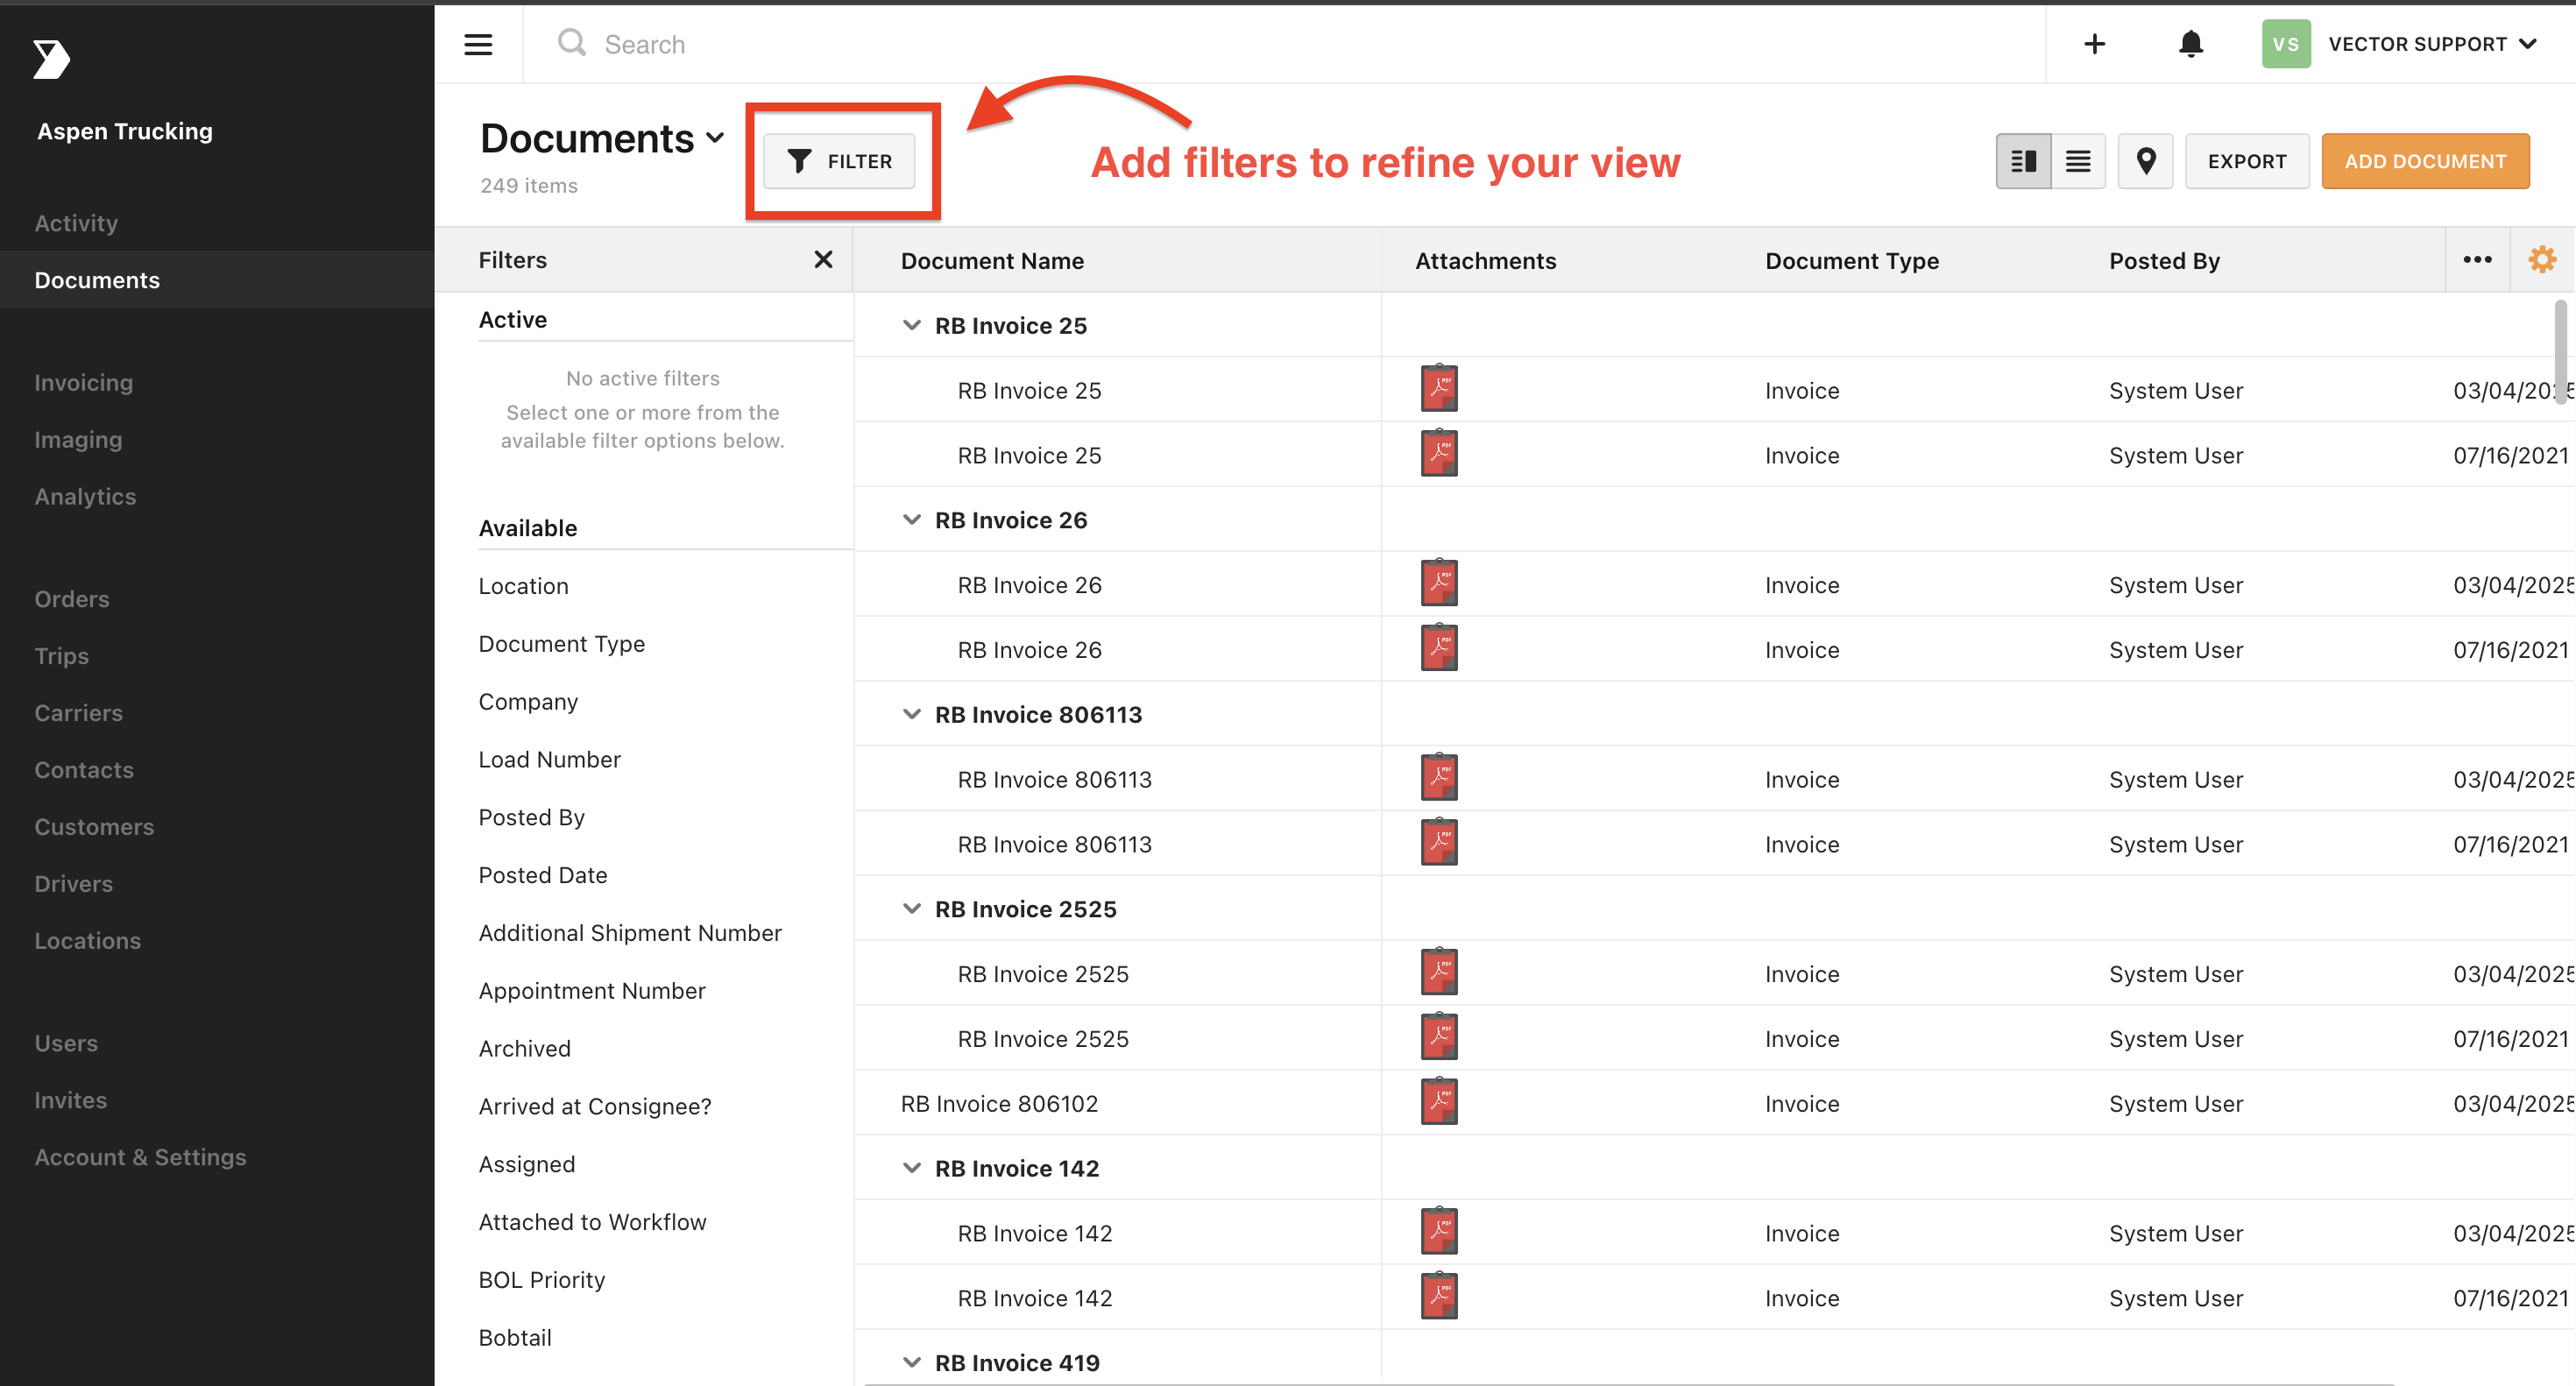
Task: Open the Documents title dropdown
Action: [x=714, y=139]
